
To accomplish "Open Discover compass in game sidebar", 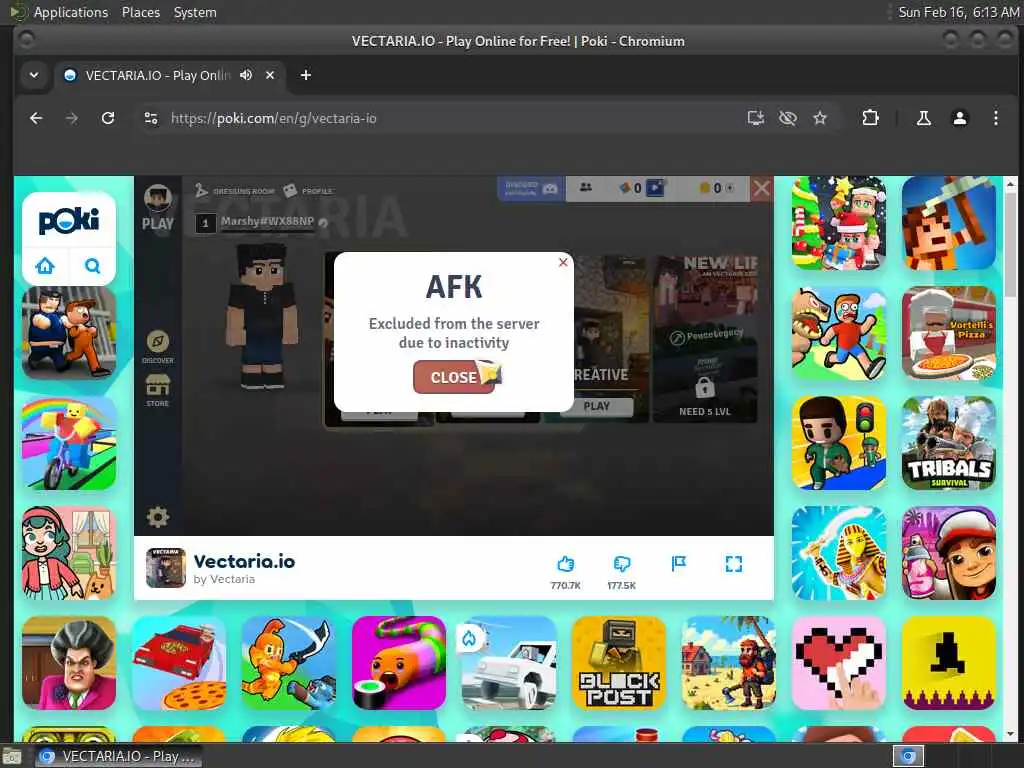I will pyautogui.click(x=157, y=347).
